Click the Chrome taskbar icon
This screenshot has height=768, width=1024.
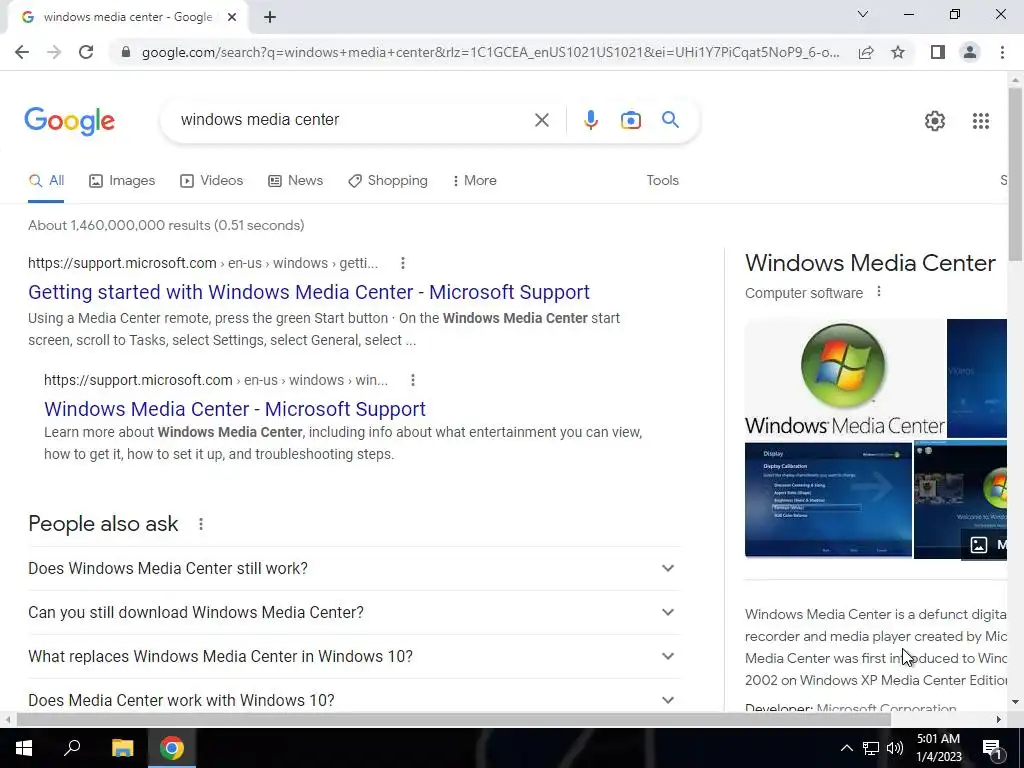coord(172,748)
